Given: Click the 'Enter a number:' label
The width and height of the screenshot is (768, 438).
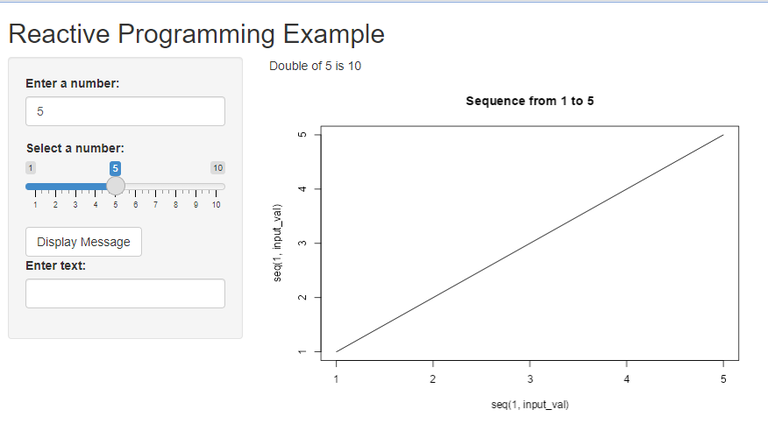Looking at the screenshot, I should (73, 83).
